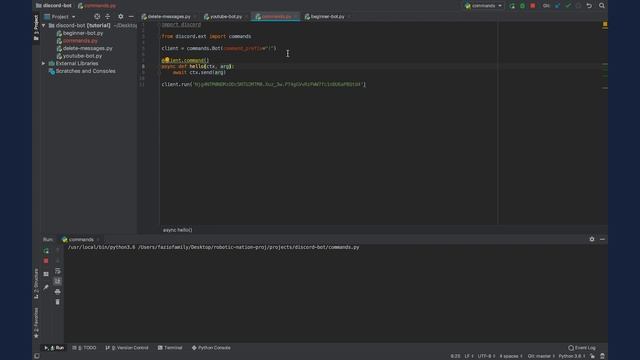Stop the process in Run panel sidebar

click(46, 261)
